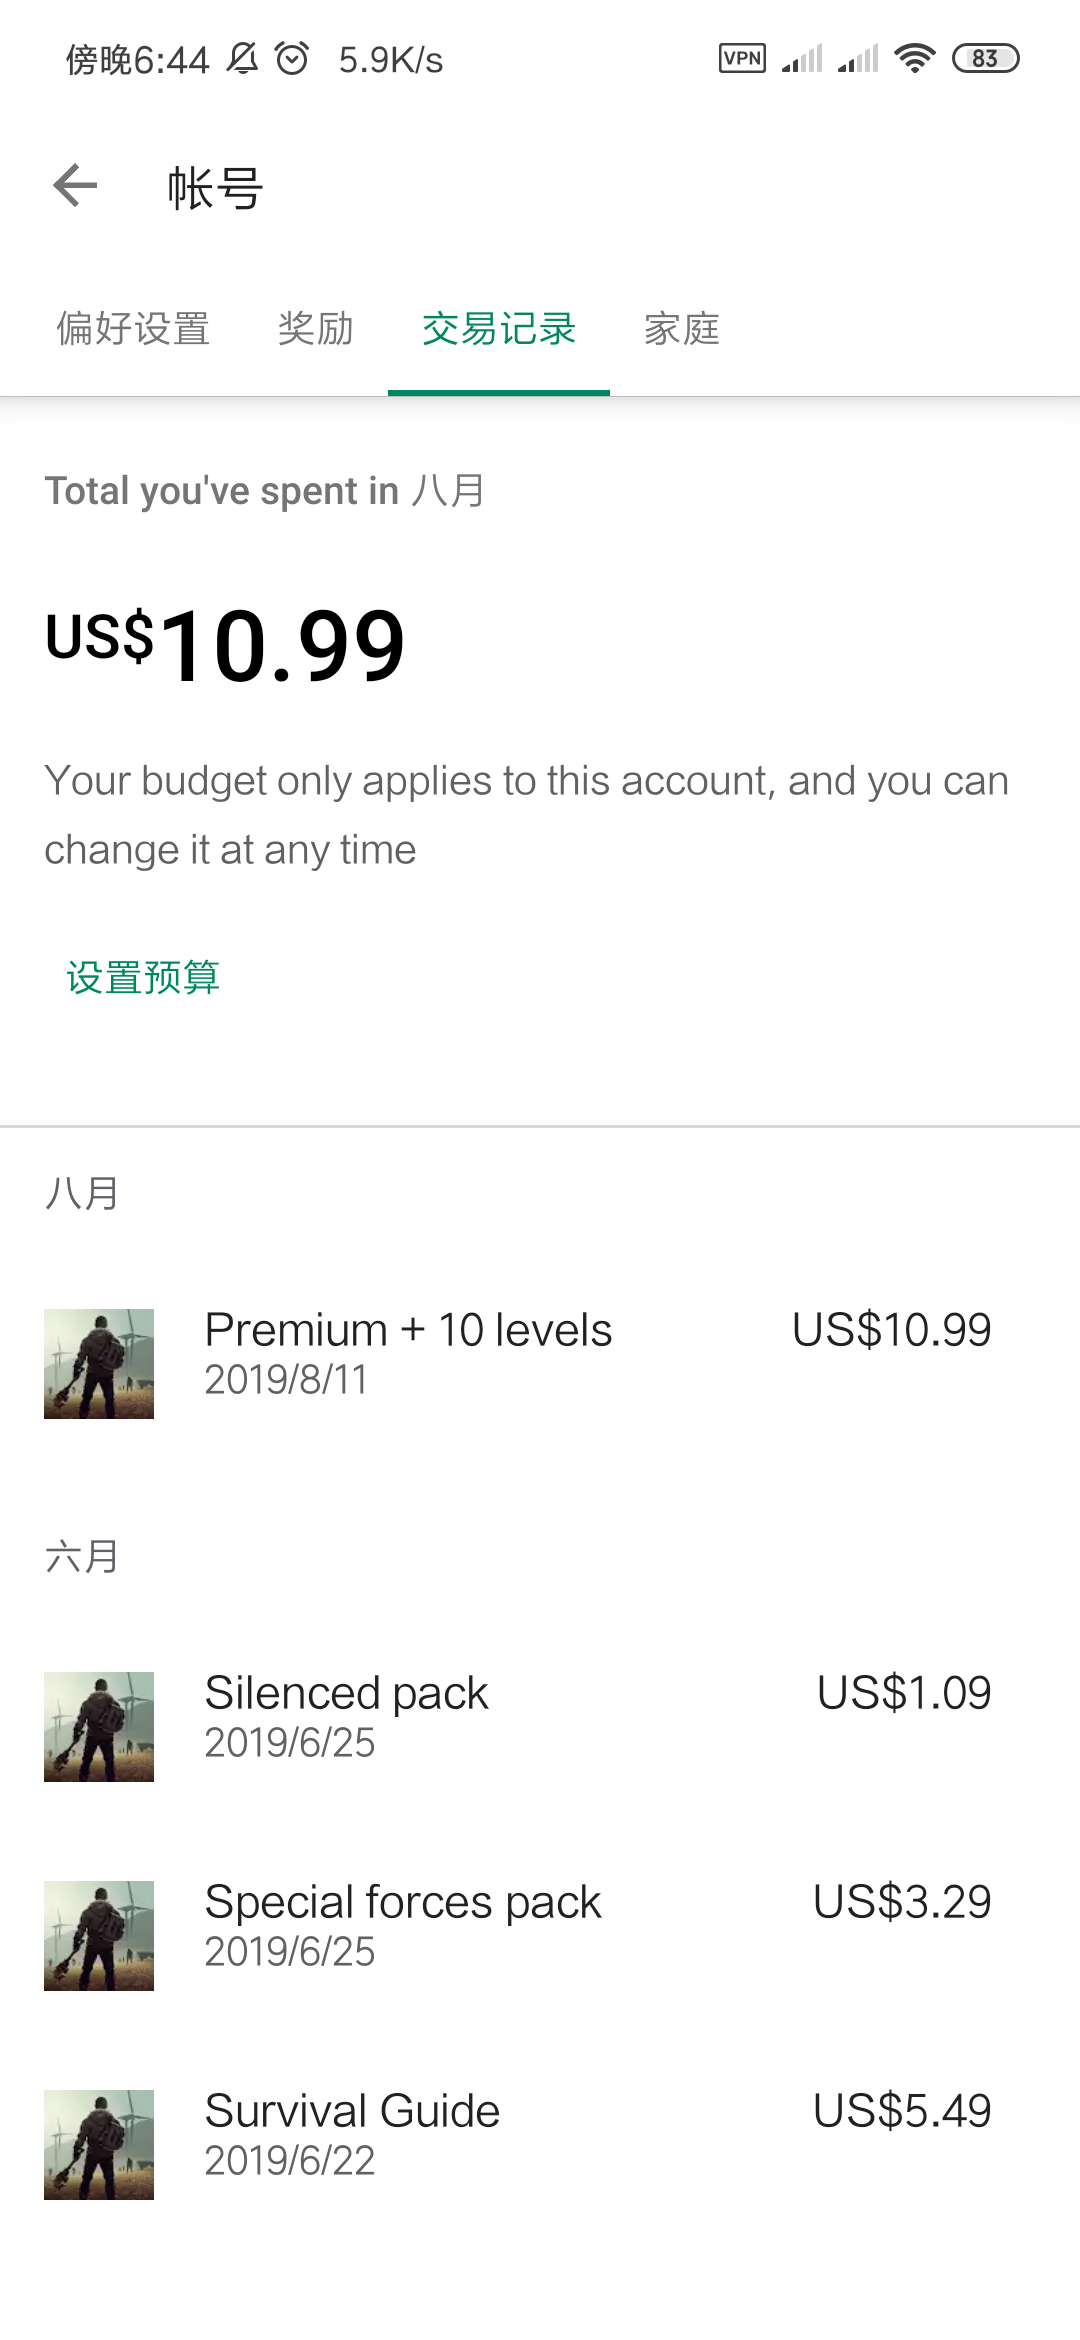
Task: Tap the US$5.49 Survival Guide price
Action: pyautogui.click(x=902, y=2111)
